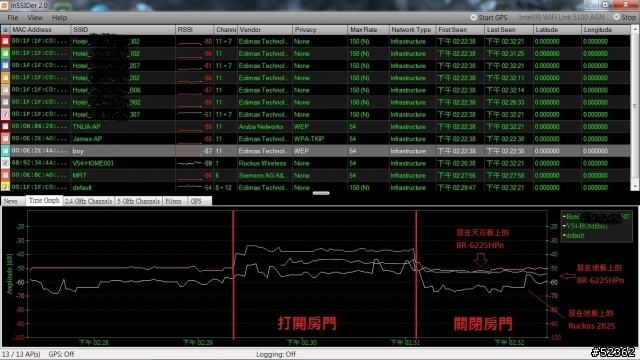Open the File menu

tap(13, 18)
